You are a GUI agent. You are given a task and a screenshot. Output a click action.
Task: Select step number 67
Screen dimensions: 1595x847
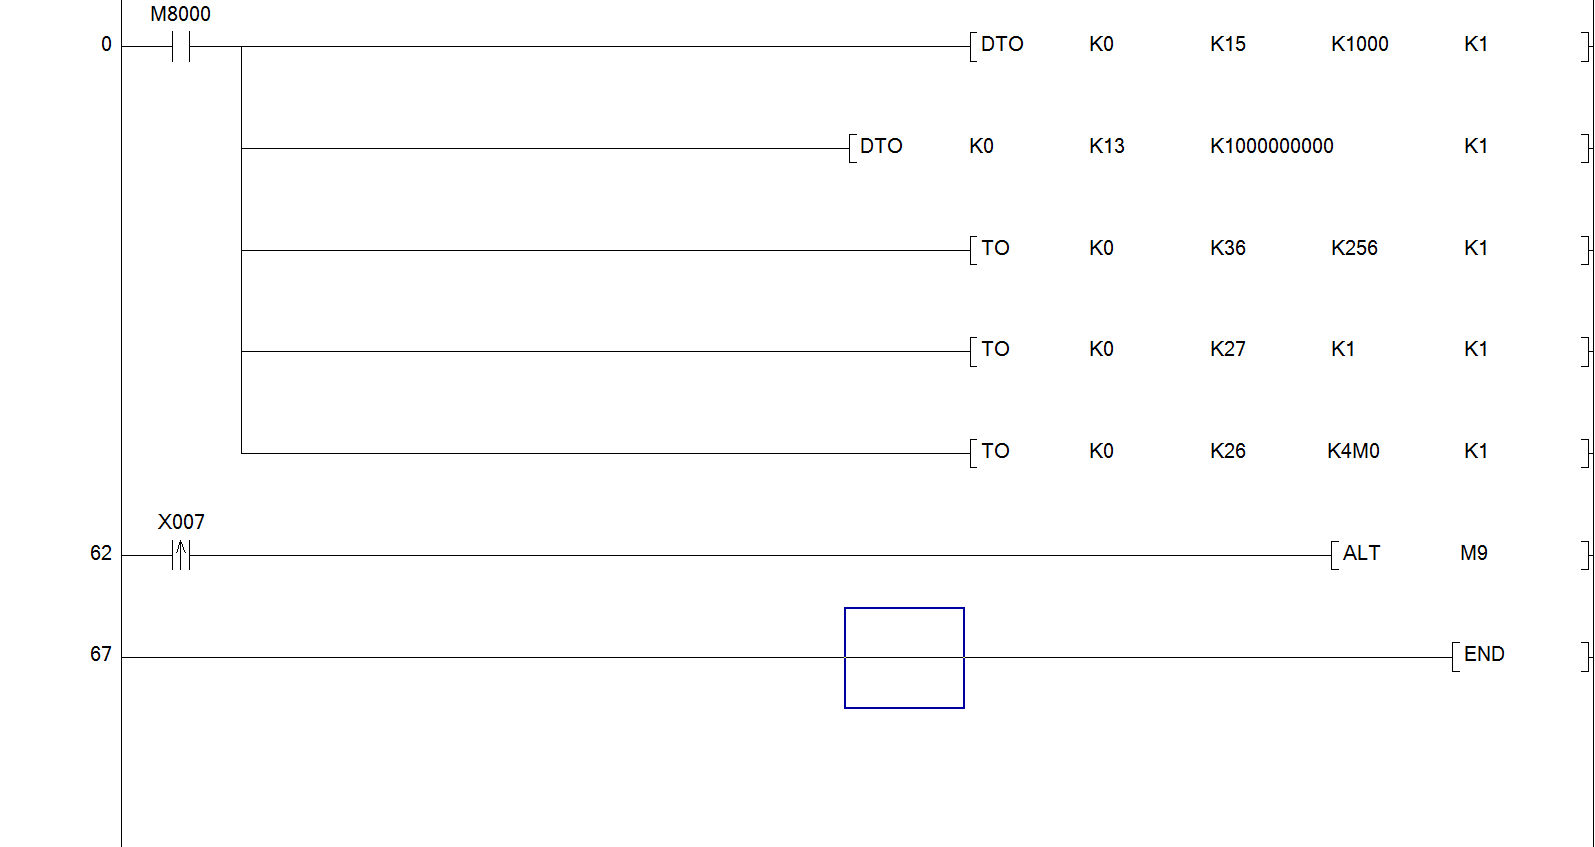pyautogui.click(x=101, y=655)
